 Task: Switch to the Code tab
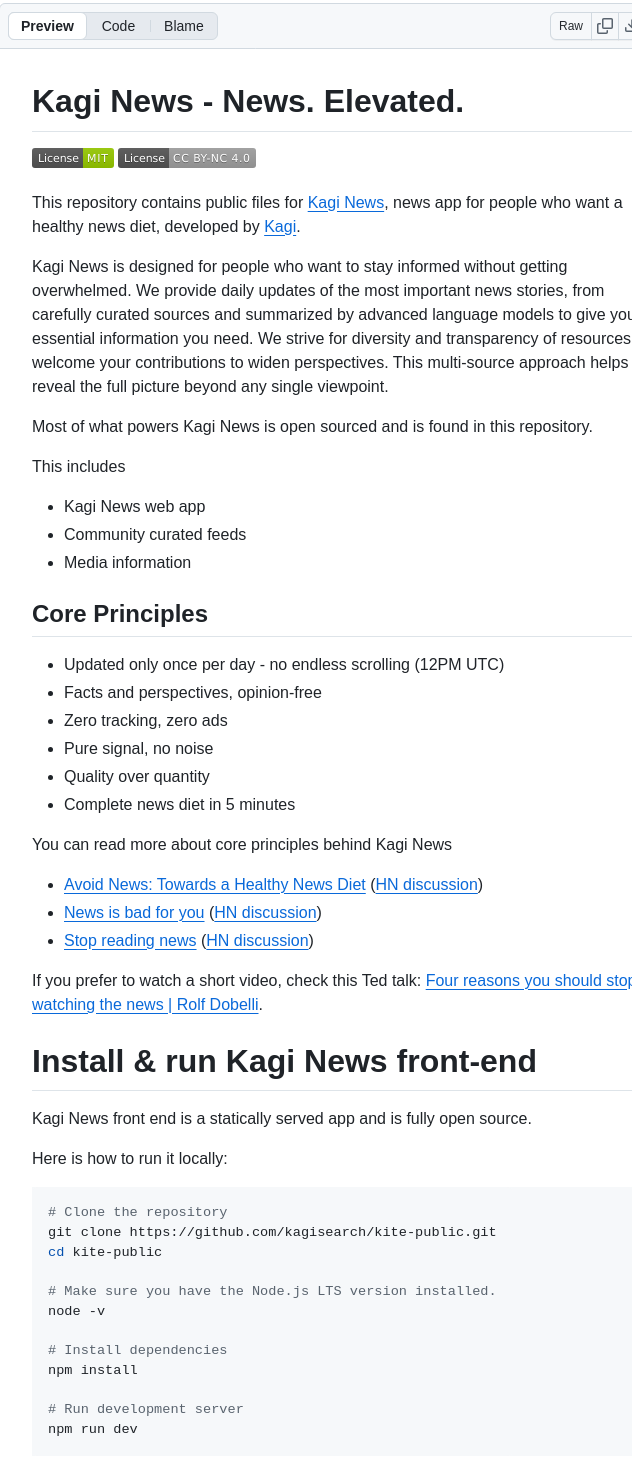point(118,25)
